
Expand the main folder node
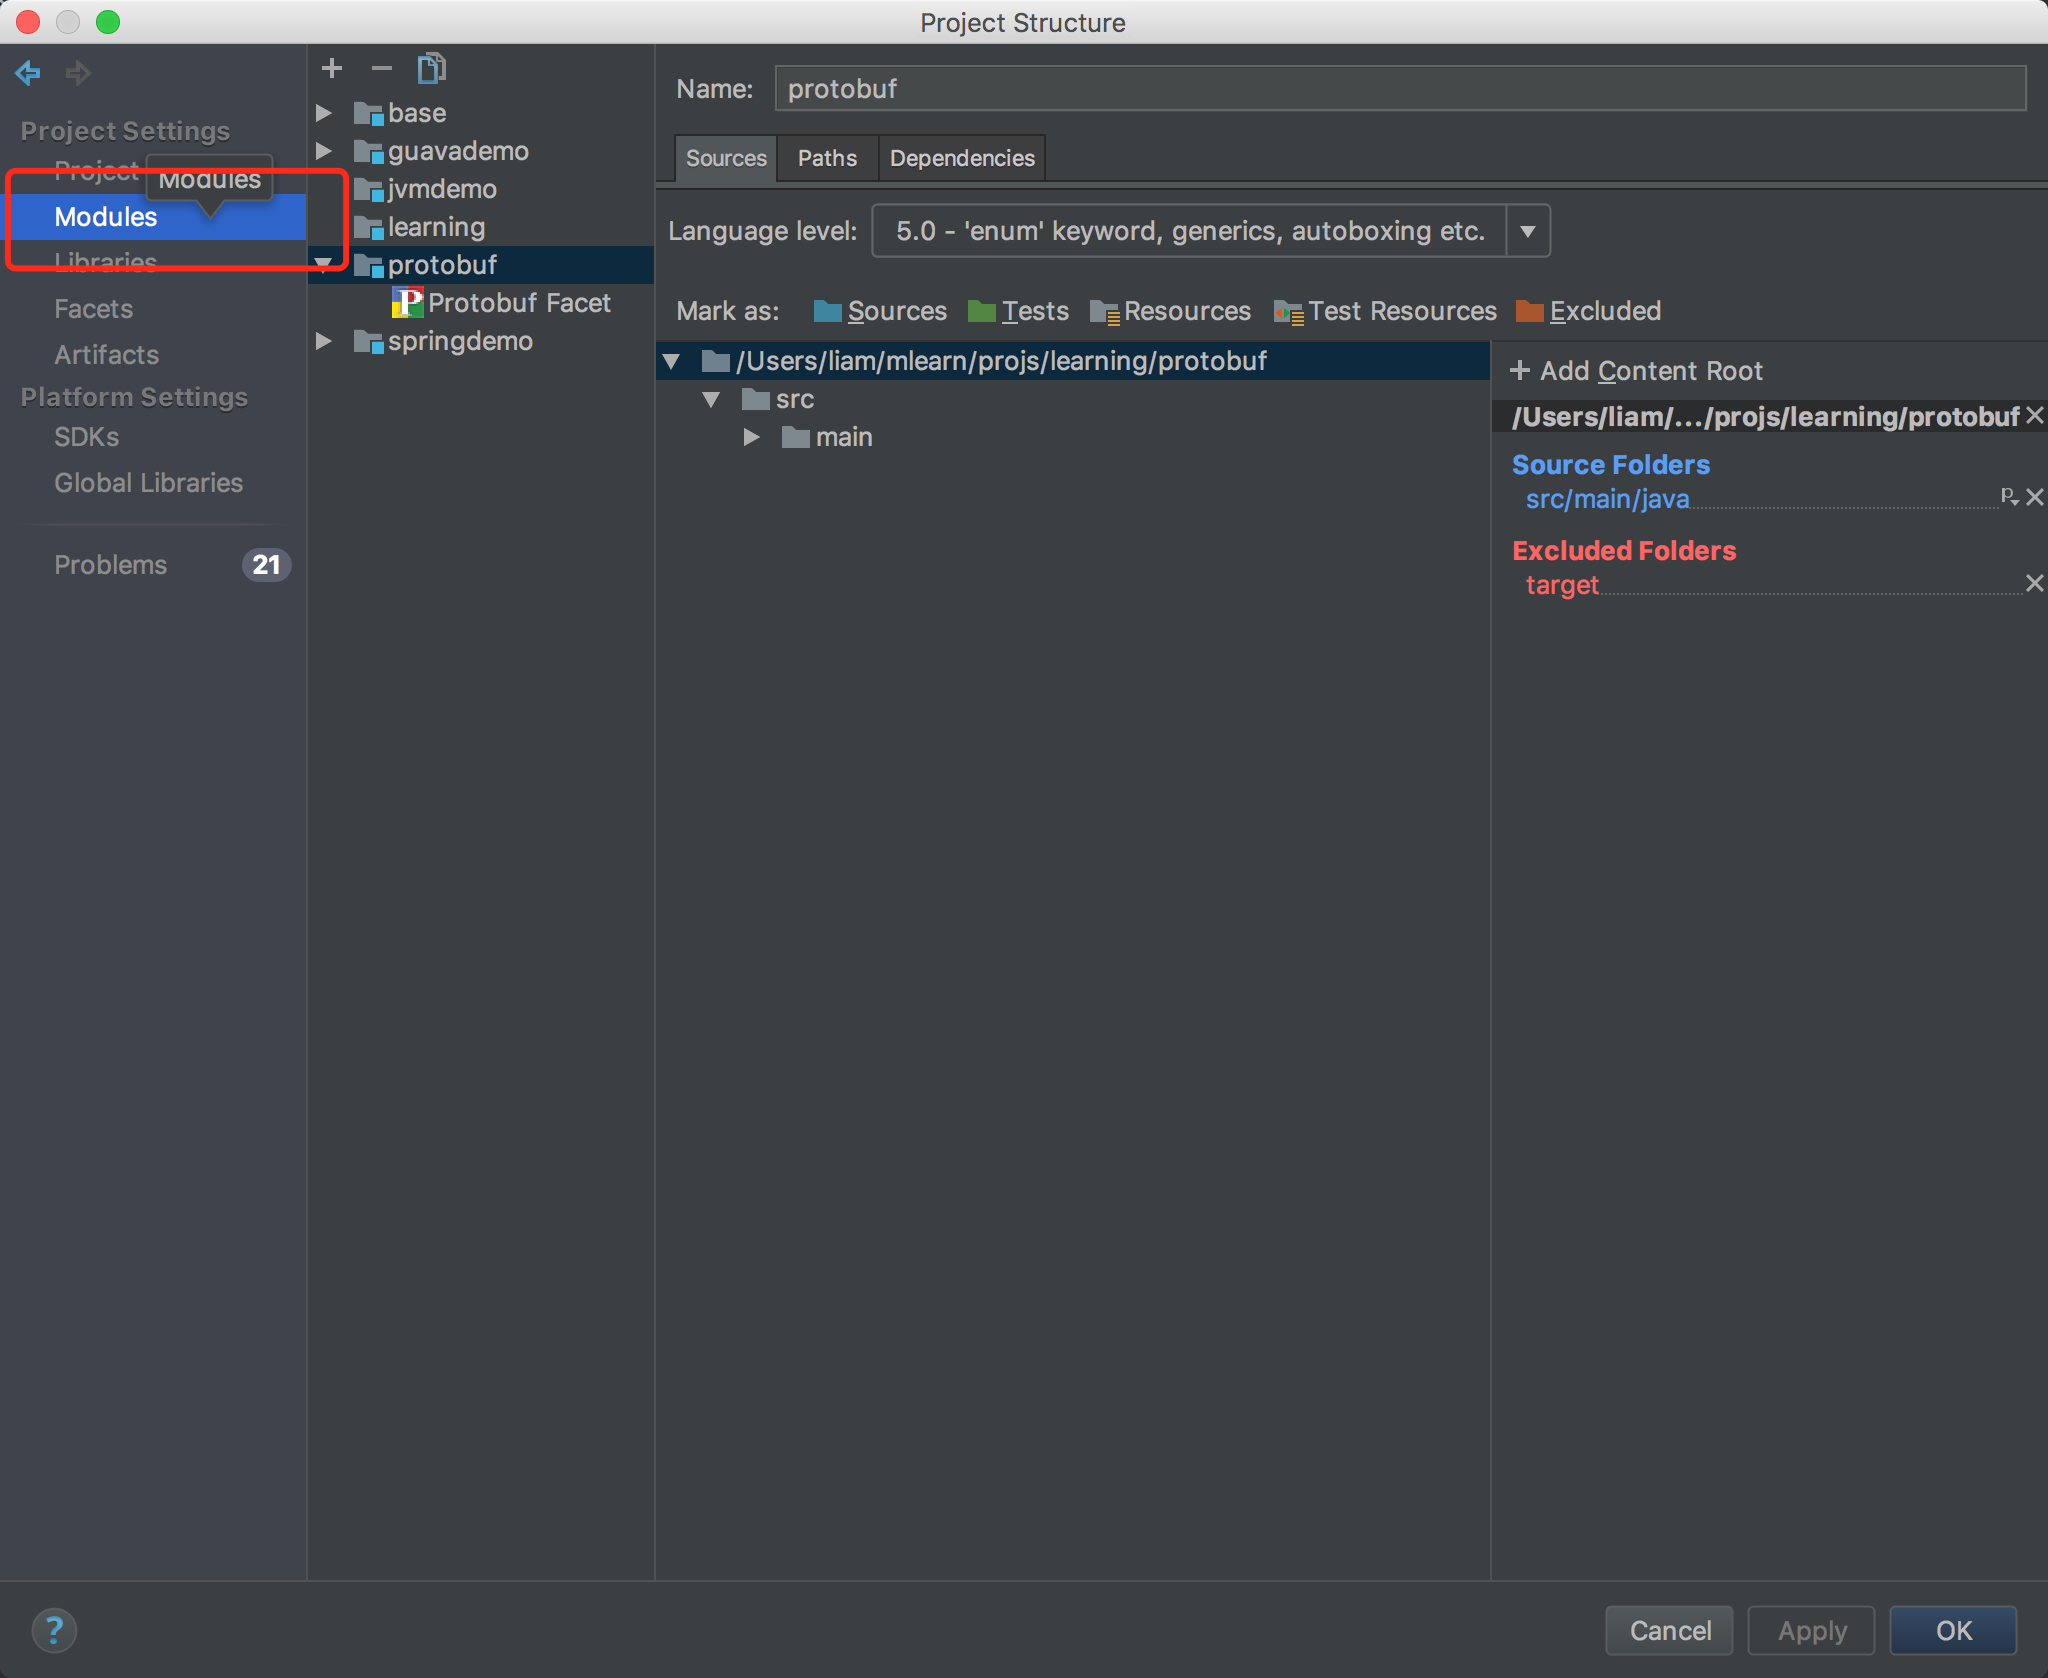click(751, 437)
